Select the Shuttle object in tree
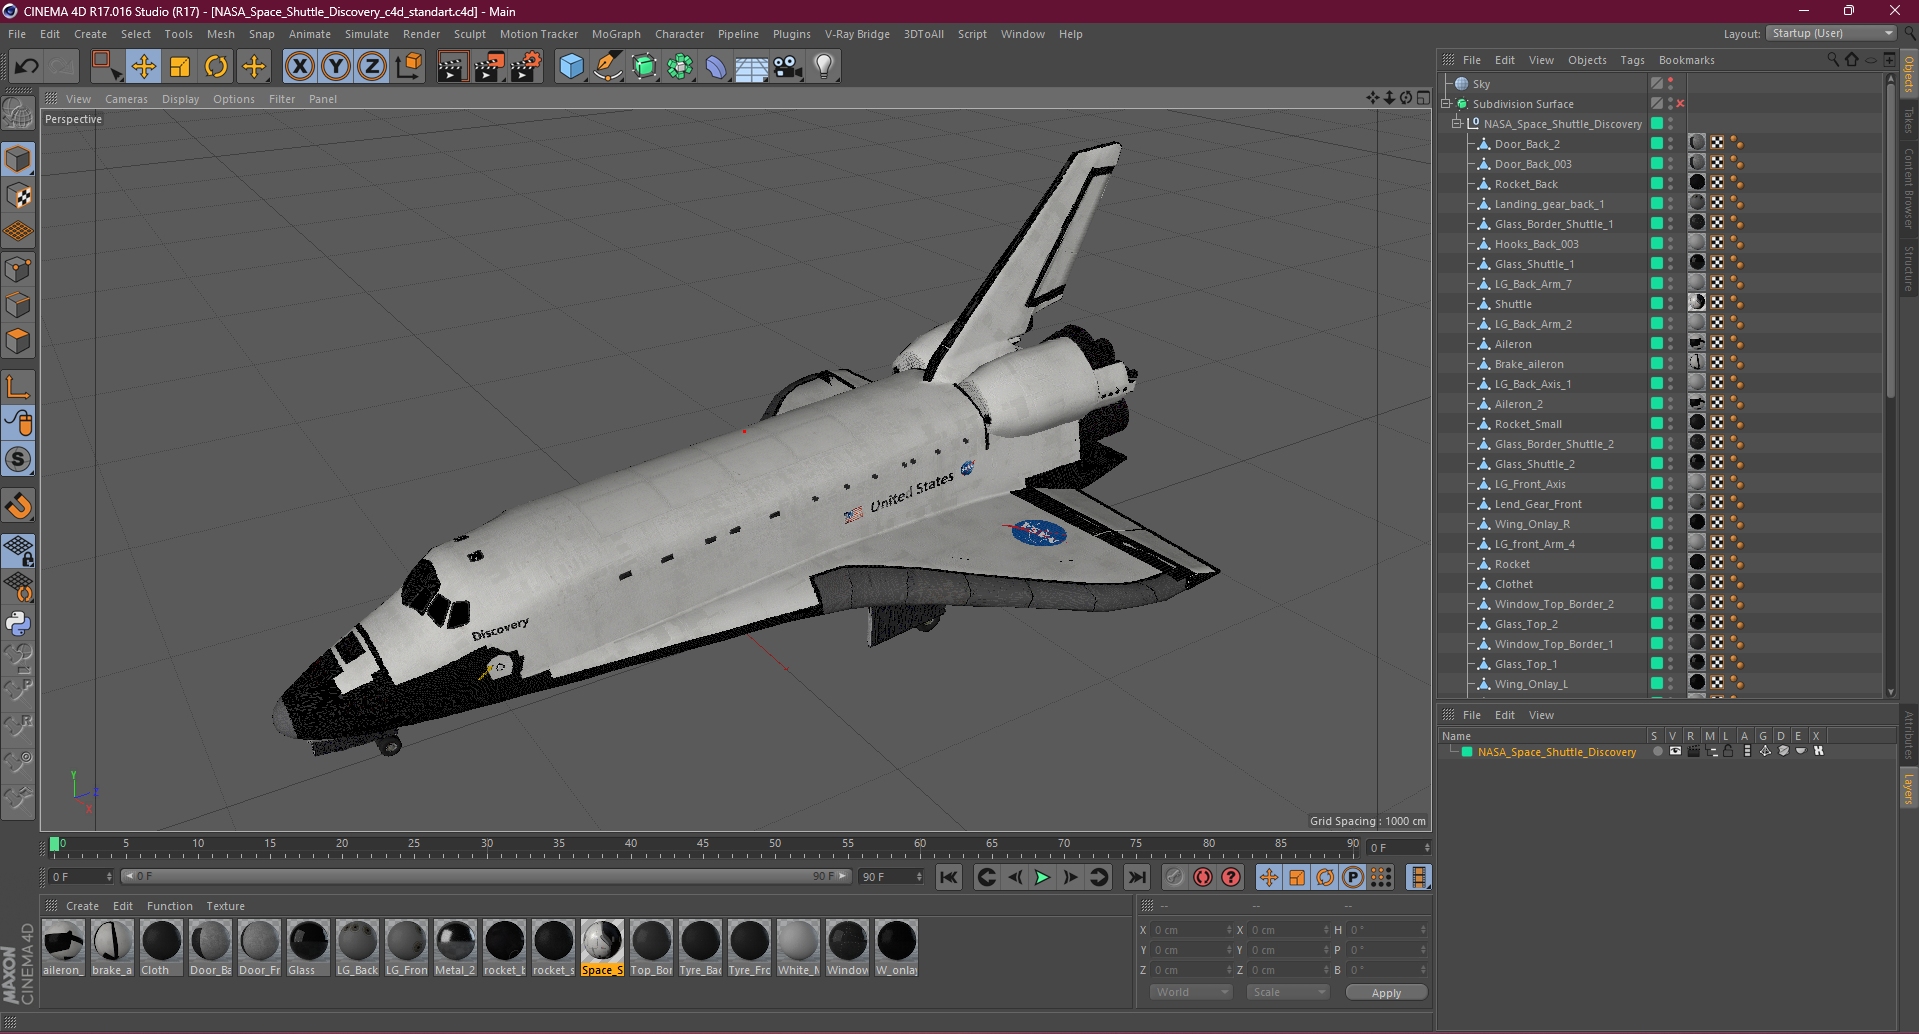Screen dimensions: 1919x1034 (1512, 304)
